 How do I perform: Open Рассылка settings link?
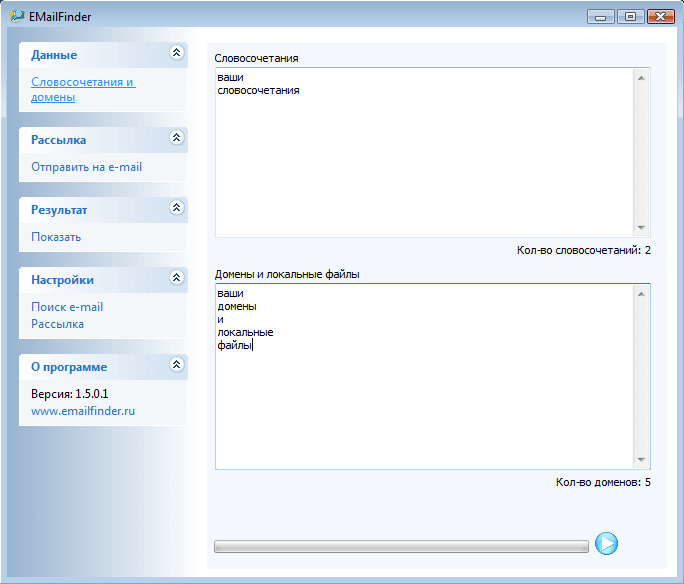pos(57,324)
